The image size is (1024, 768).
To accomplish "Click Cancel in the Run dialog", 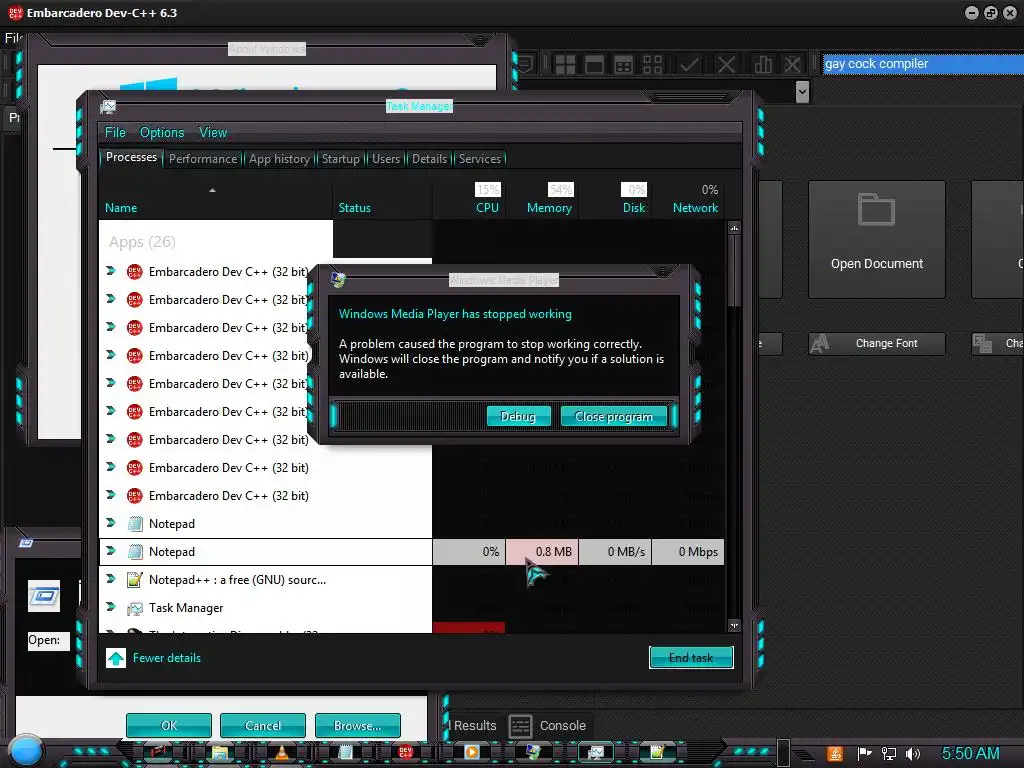I will [x=263, y=725].
